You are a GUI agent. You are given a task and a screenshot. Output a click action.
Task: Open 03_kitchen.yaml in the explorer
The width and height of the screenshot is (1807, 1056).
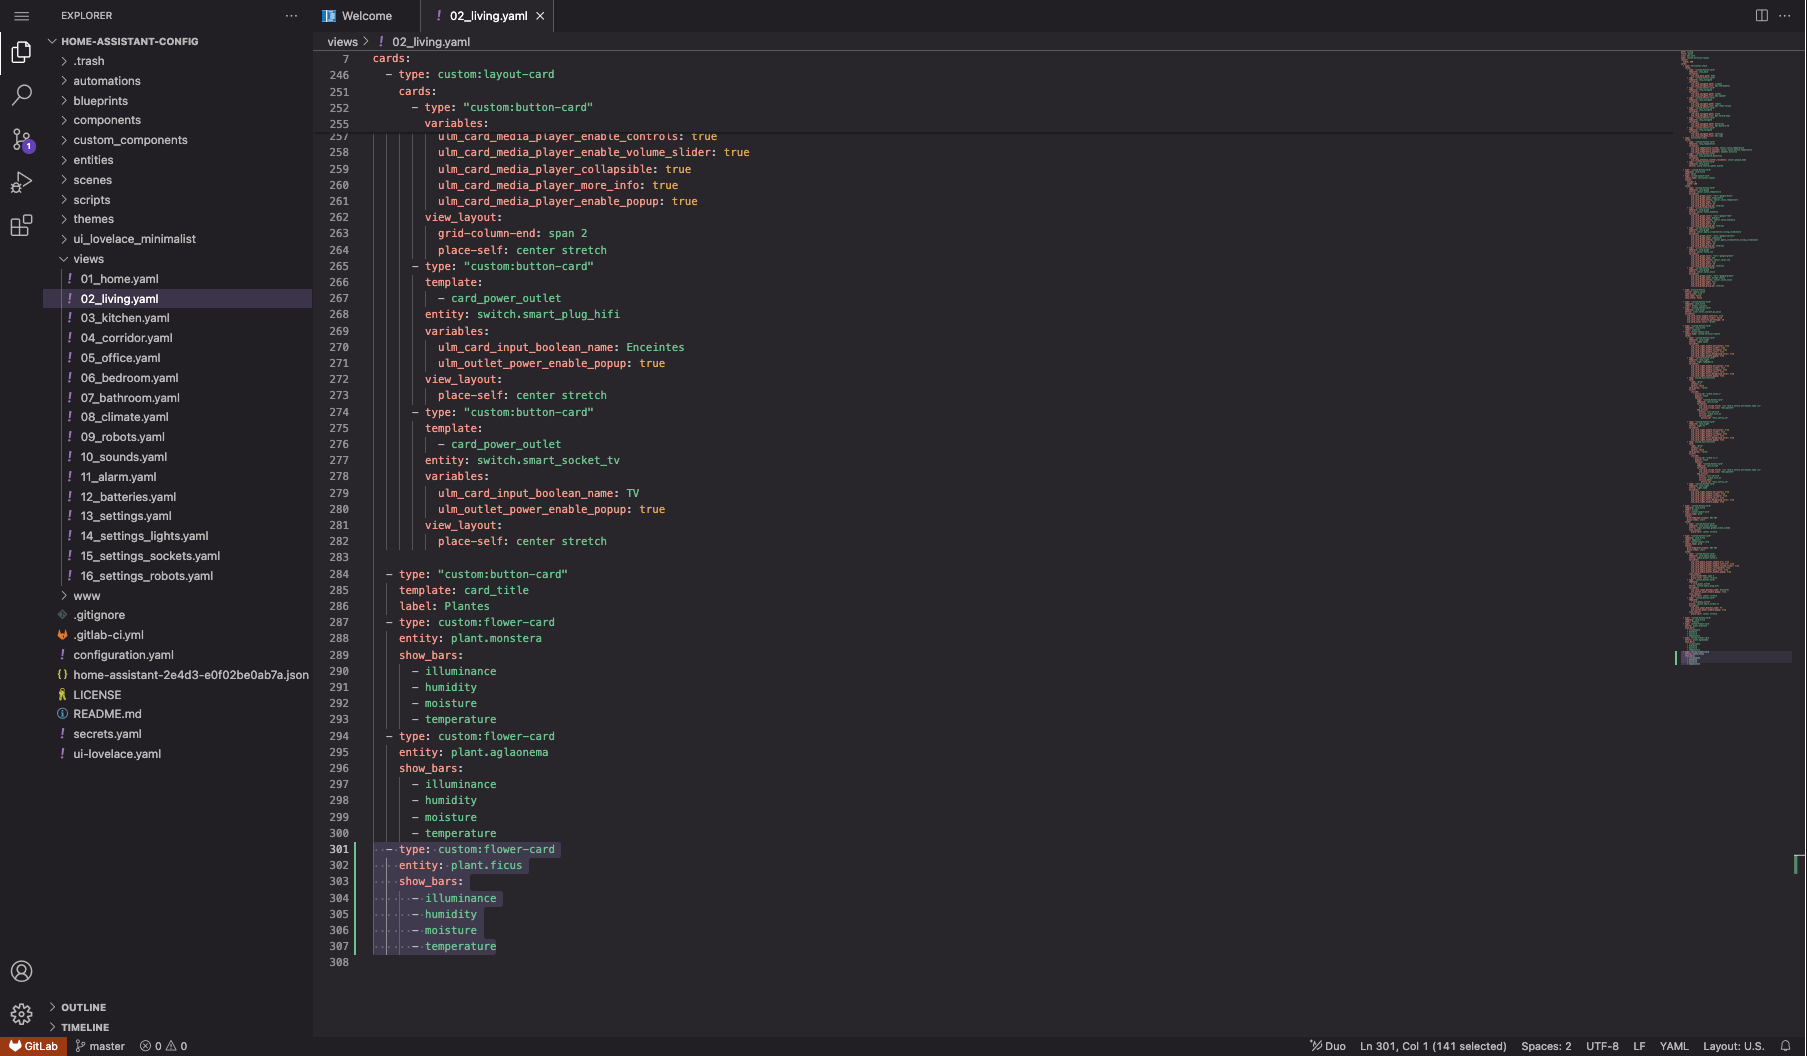coord(125,318)
